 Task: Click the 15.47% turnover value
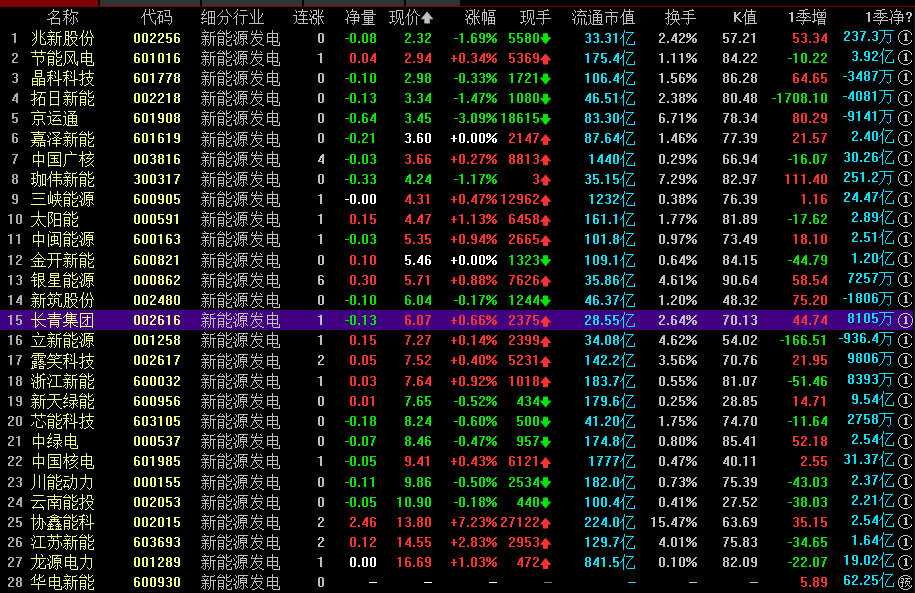coord(673,522)
